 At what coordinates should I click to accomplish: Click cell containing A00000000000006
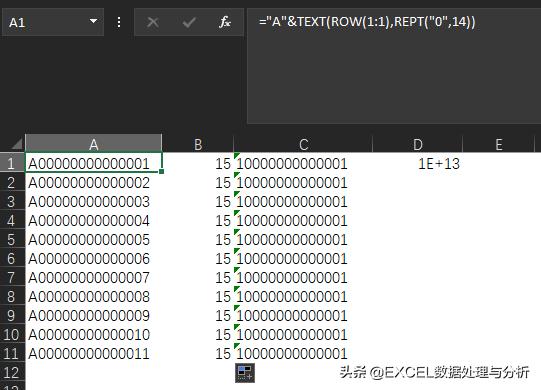94,258
